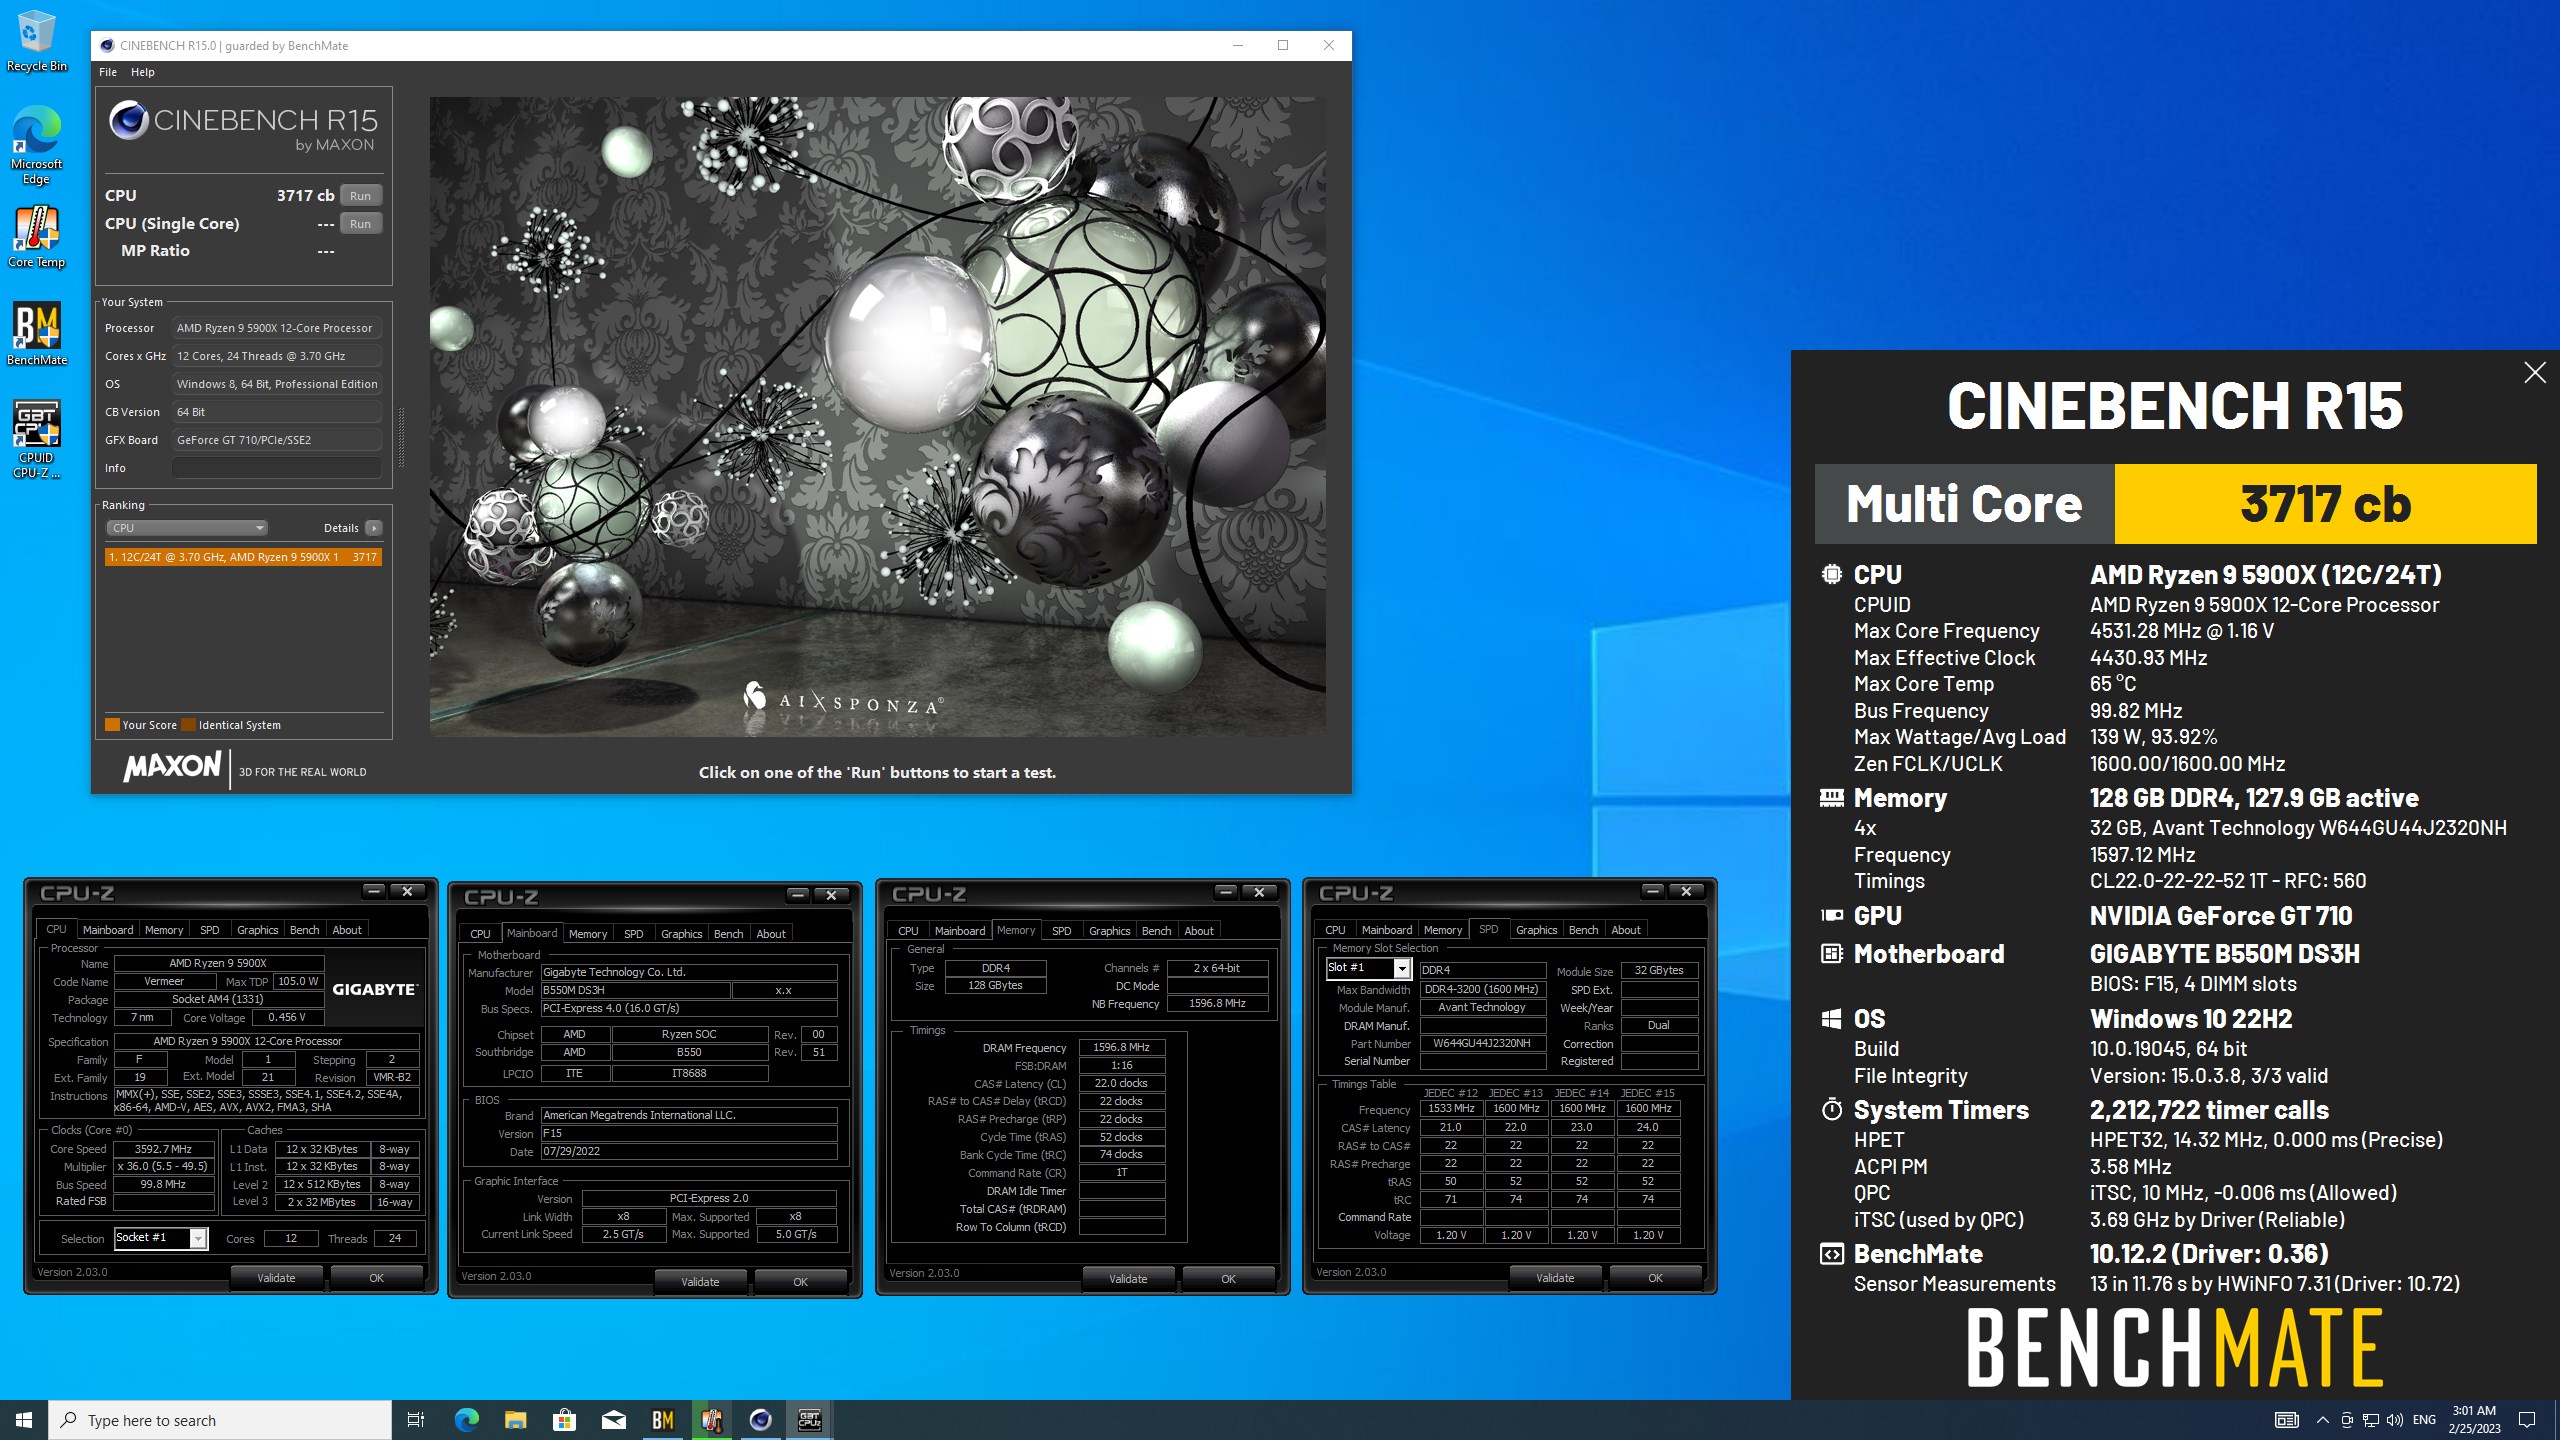2560x1440 pixels.
Task: Click Validate in the CPU-Z SPD window
Action: [x=1555, y=1278]
